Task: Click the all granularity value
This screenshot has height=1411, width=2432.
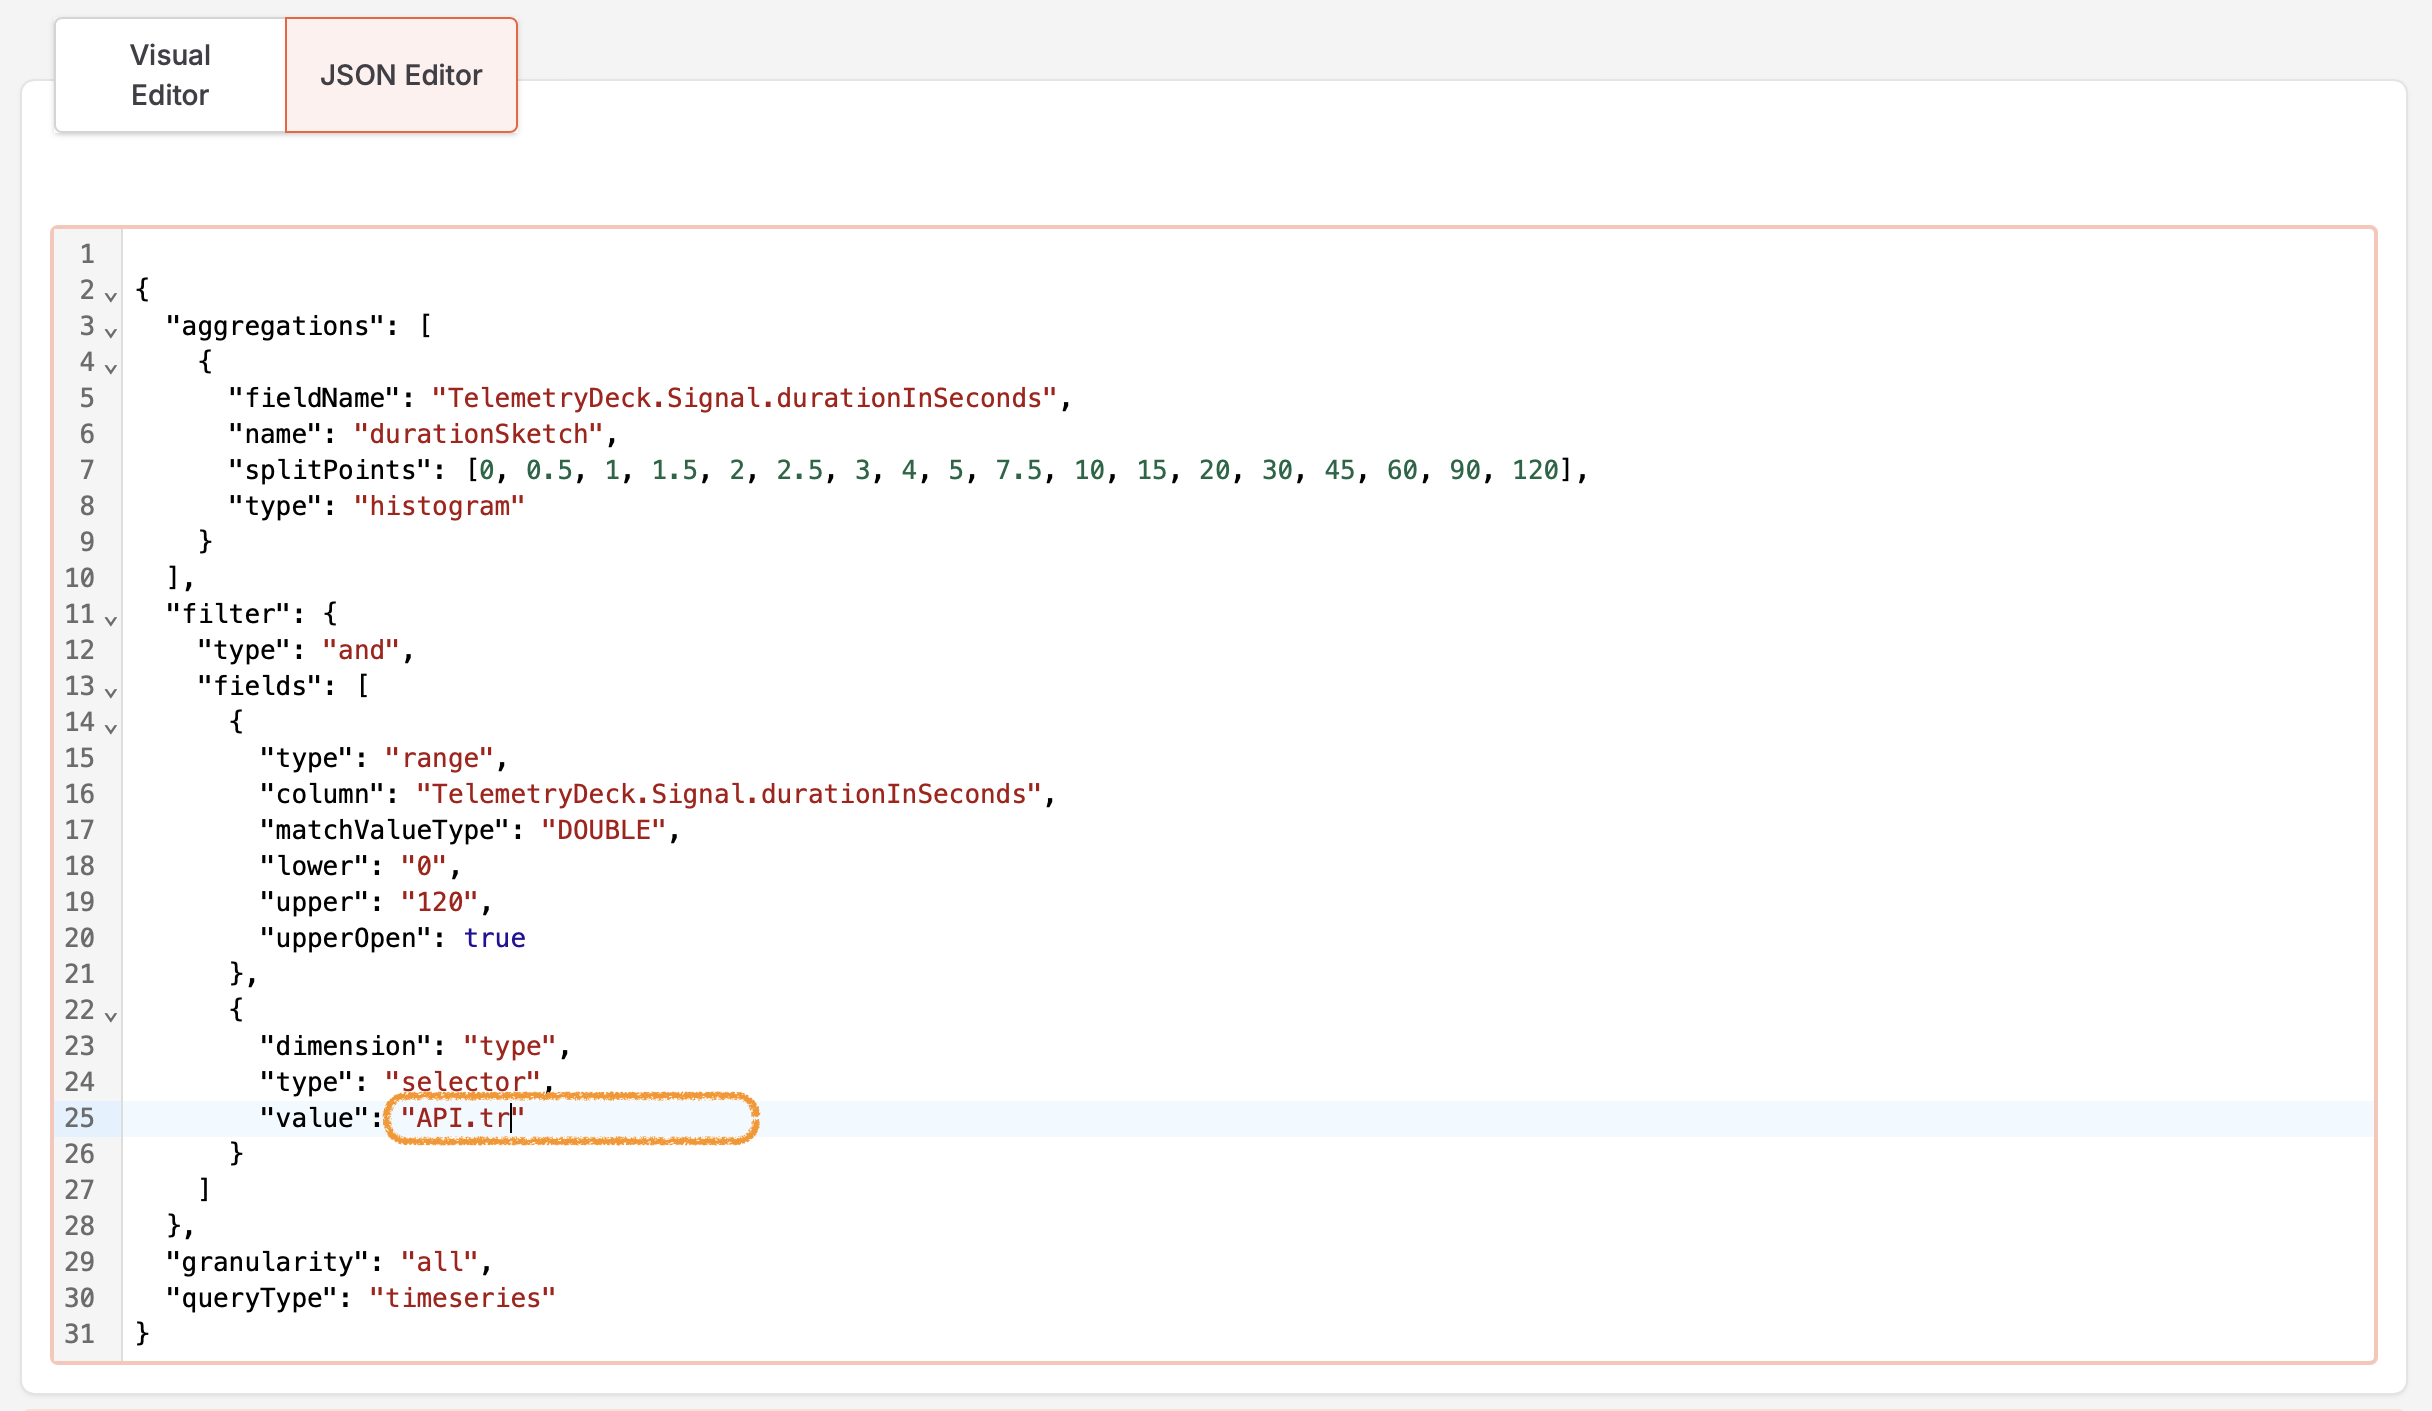Action: pyautogui.click(x=438, y=1261)
